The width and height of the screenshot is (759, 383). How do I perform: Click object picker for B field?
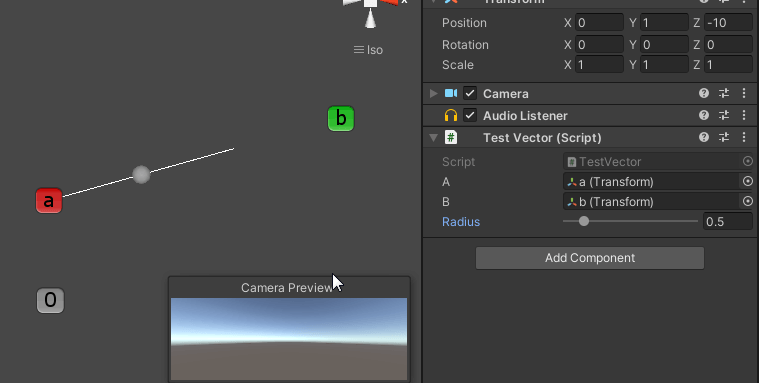click(748, 201)
